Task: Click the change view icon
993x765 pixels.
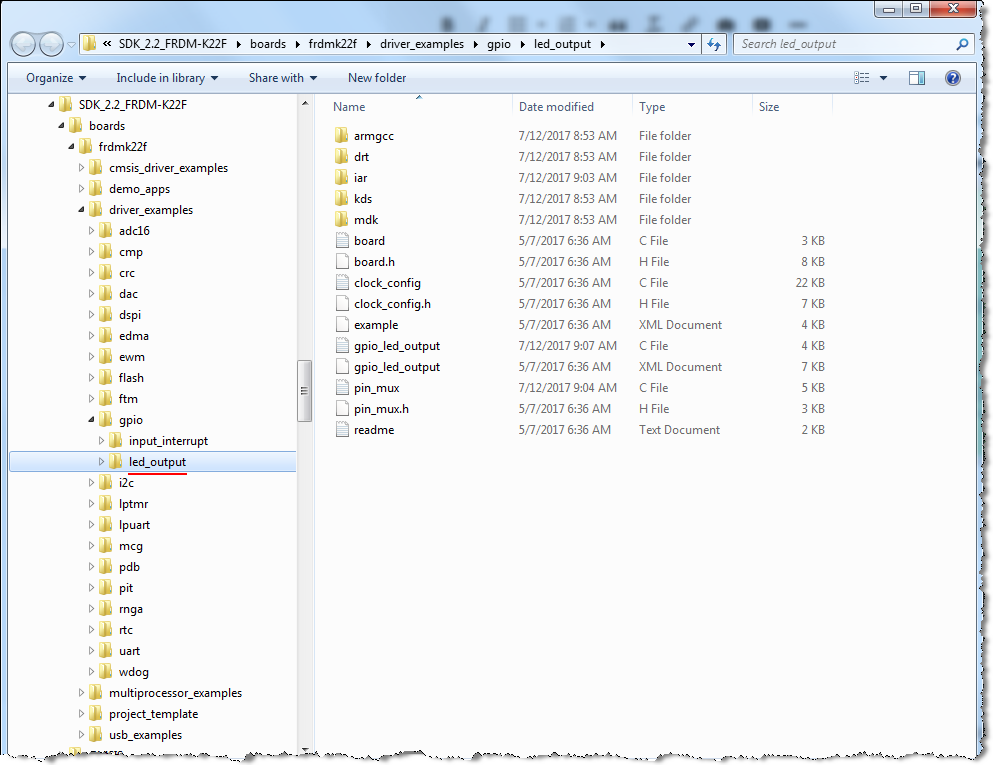Action: pos(861,78)
